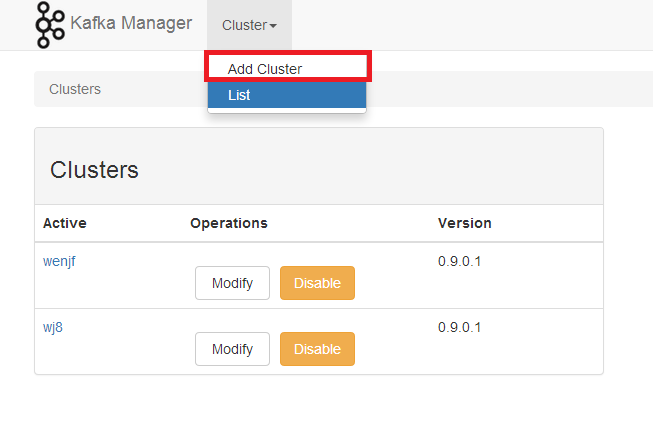Viewport: 666px width, 428px height.
Task: Click the Version column header
Action: 464,222
